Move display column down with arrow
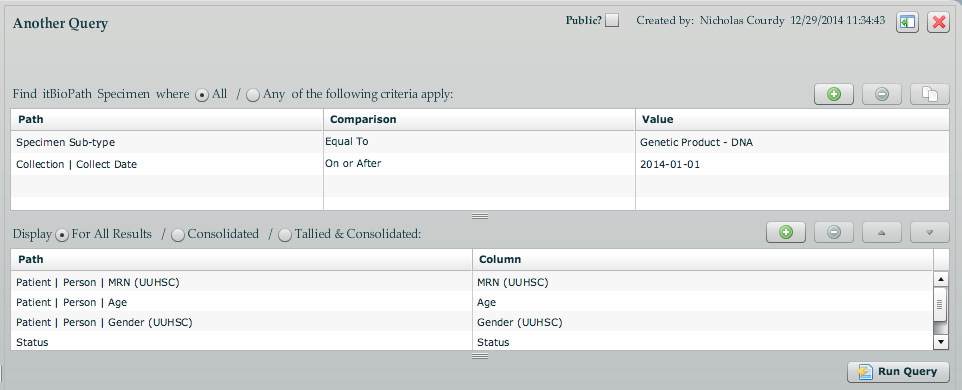The width and height of the screenshot is (962, 390). pyautogui.click(x=930, y=232)
